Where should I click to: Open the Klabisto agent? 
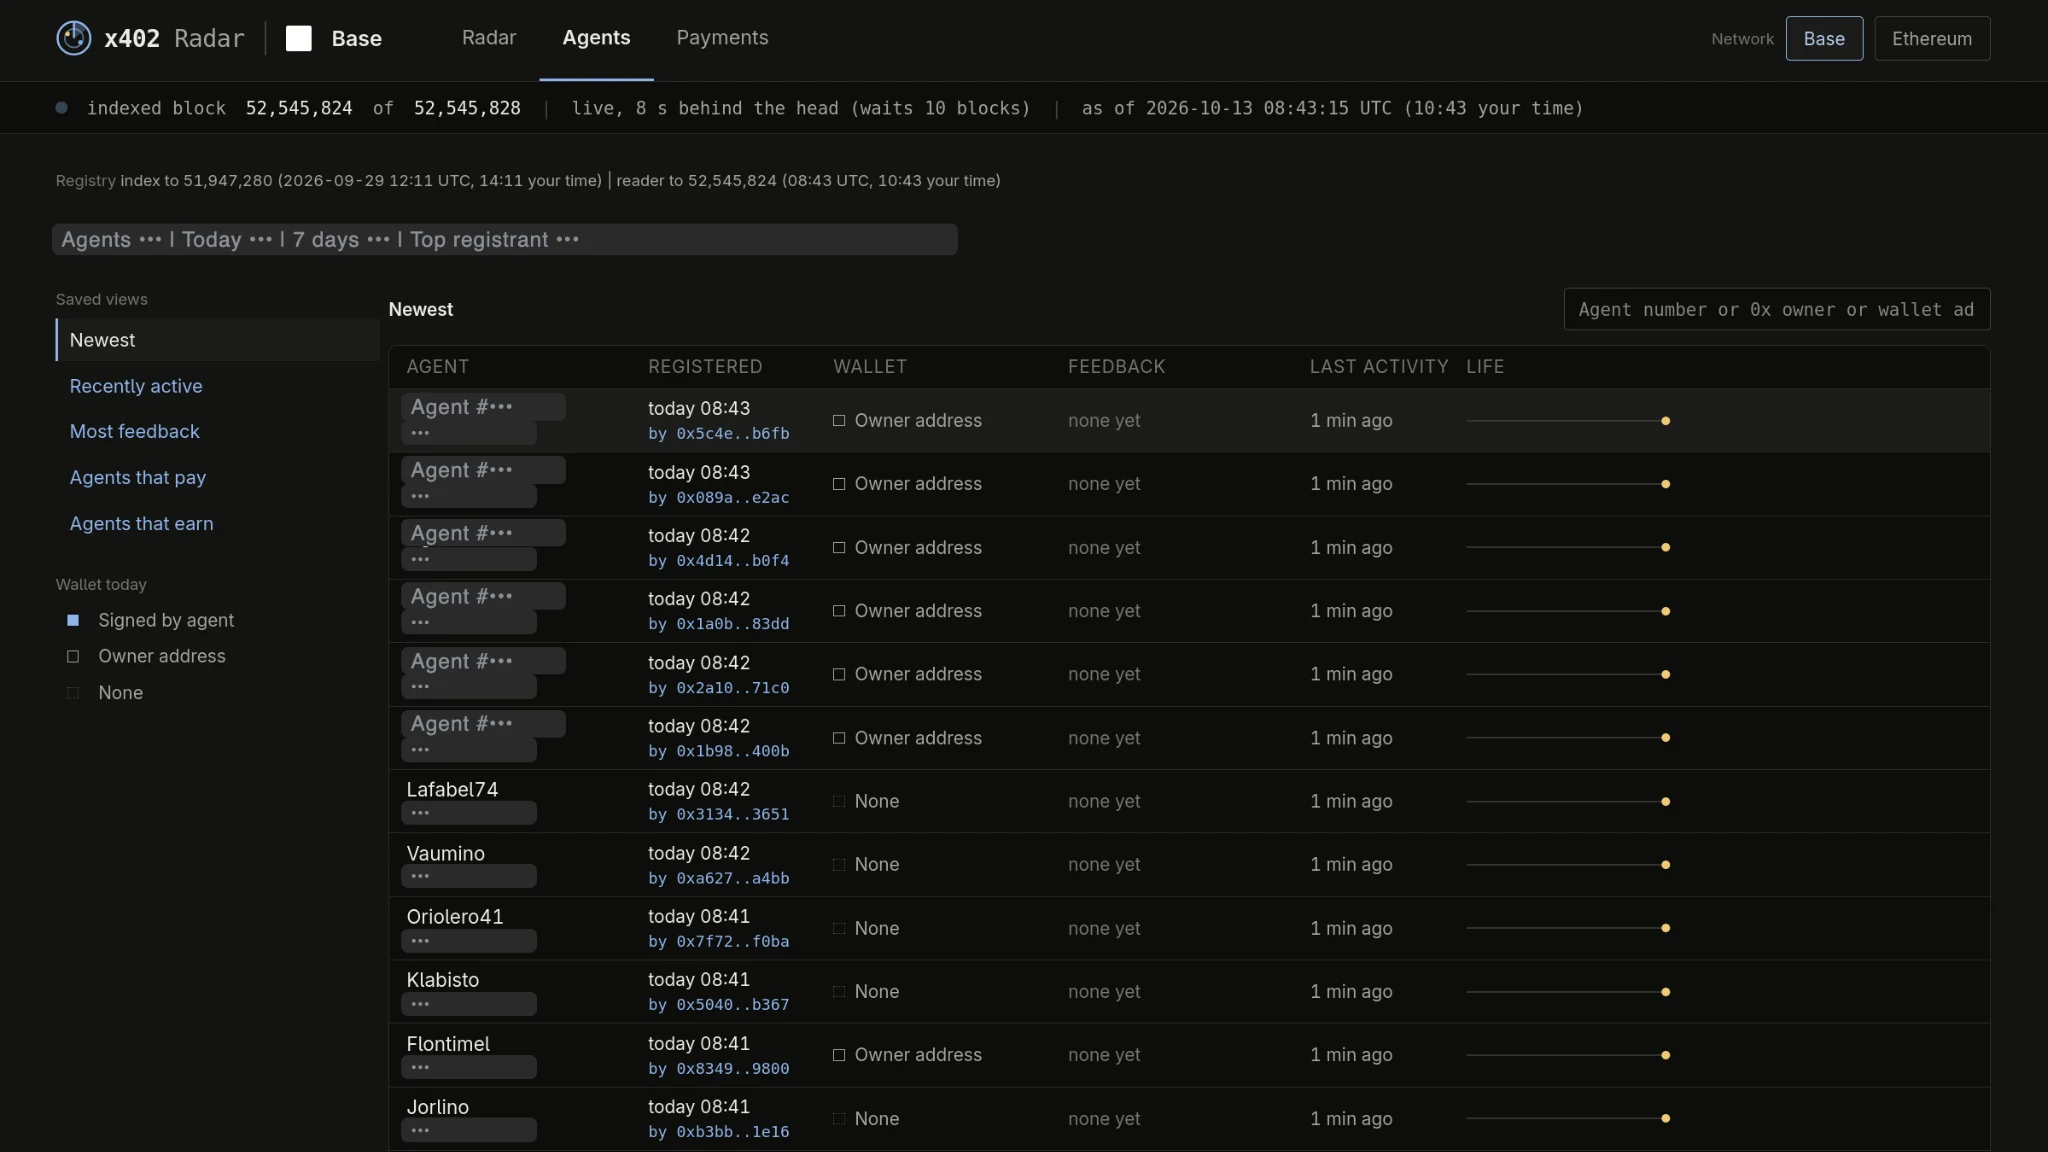(x=443, y=980)
